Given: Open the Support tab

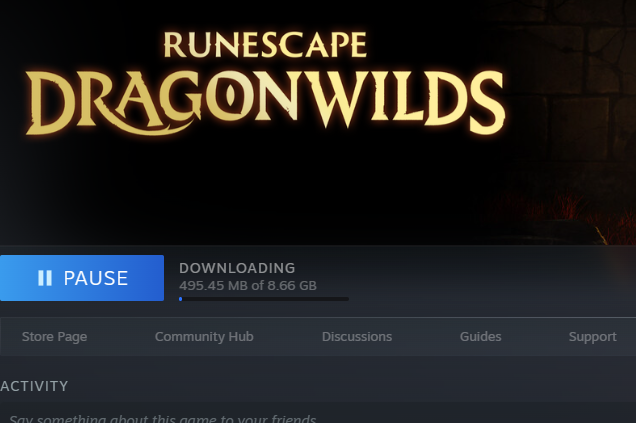Looking at the screenshot, I should coord(593,337).
